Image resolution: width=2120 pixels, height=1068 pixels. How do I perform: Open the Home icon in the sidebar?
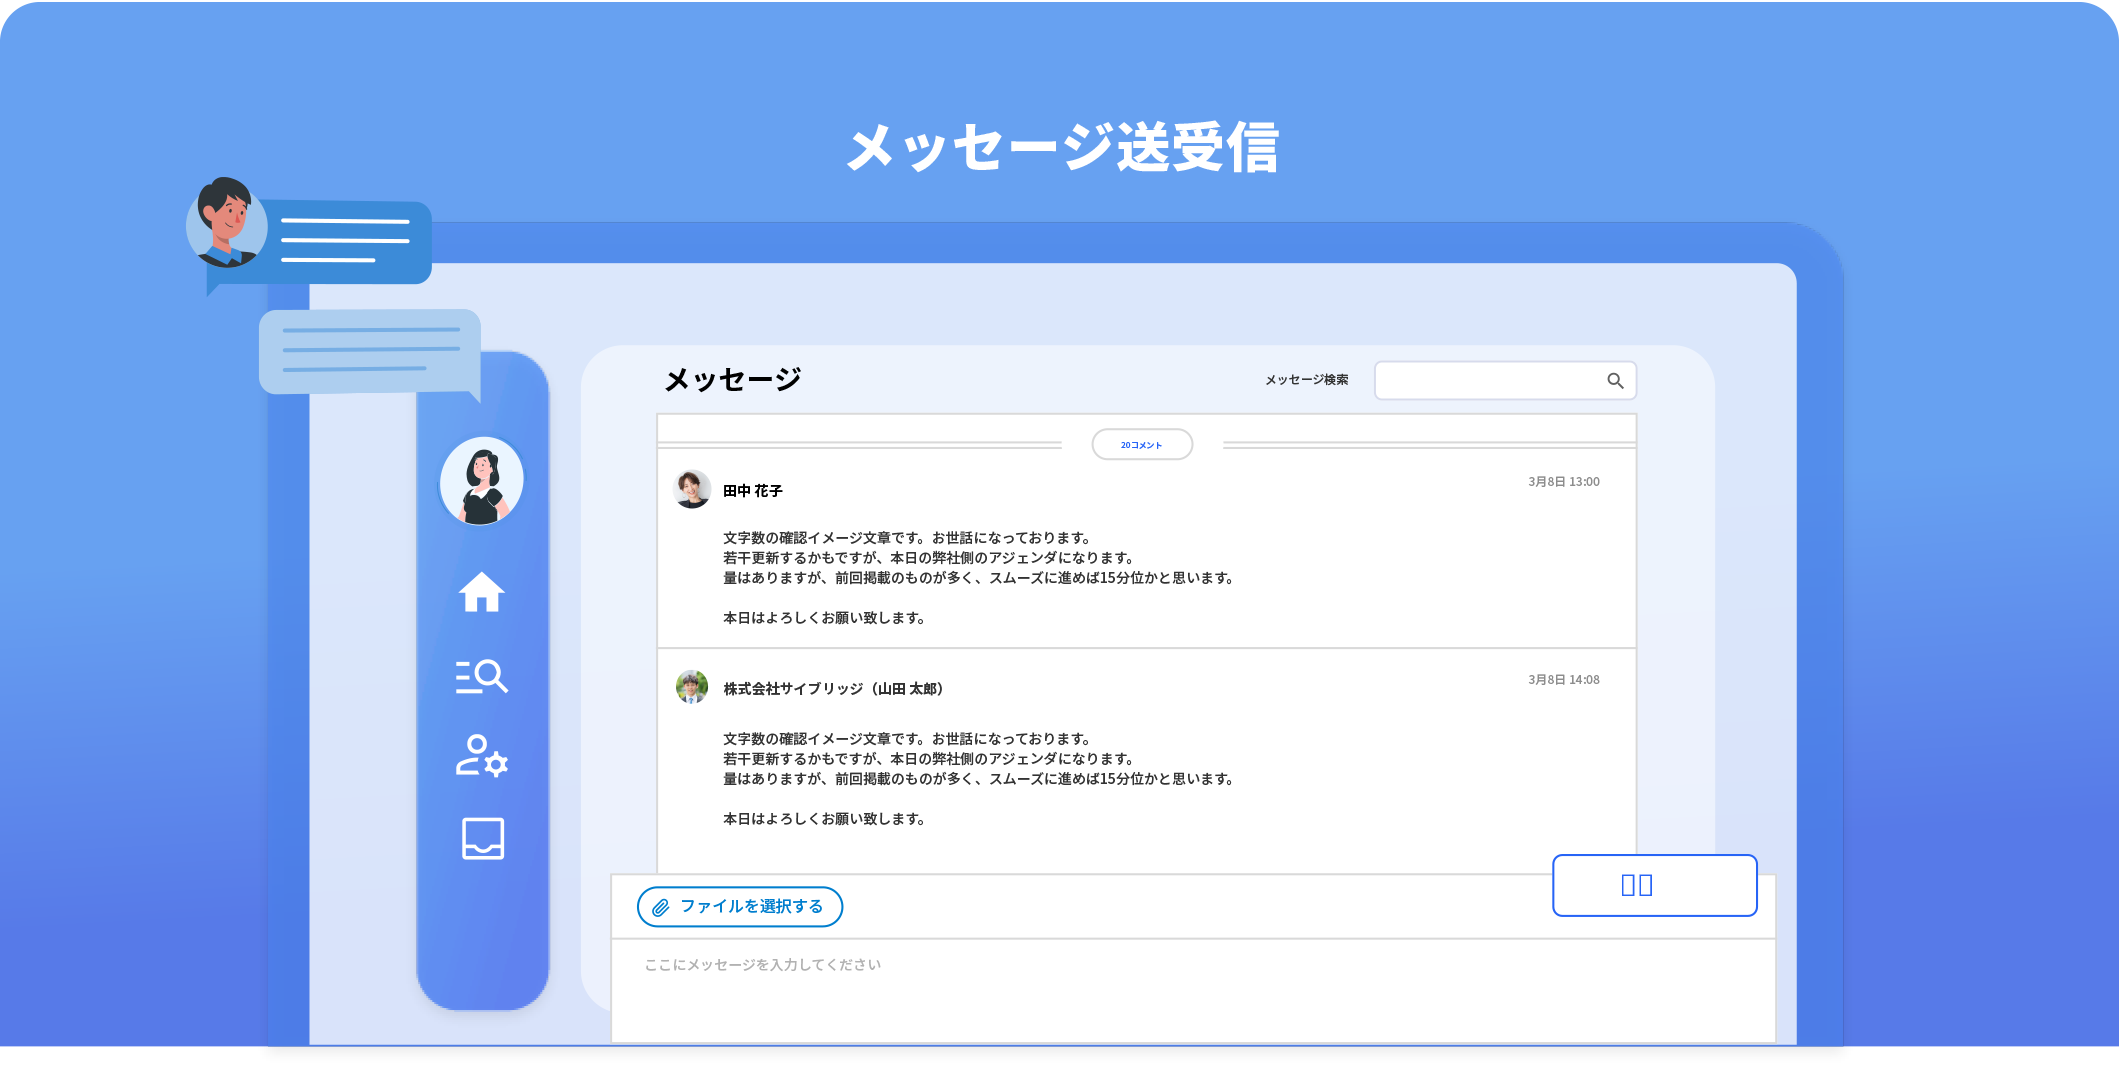482,592
